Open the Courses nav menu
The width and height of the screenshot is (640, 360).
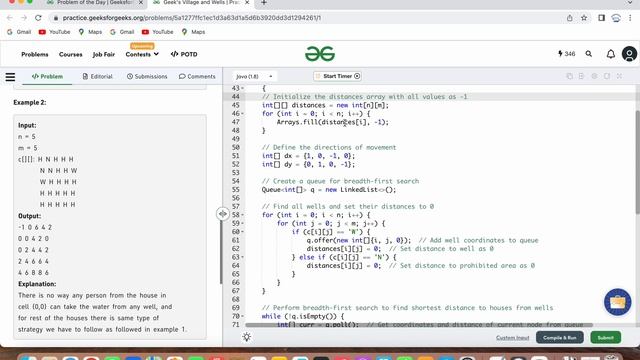click(x=71, y=54)
